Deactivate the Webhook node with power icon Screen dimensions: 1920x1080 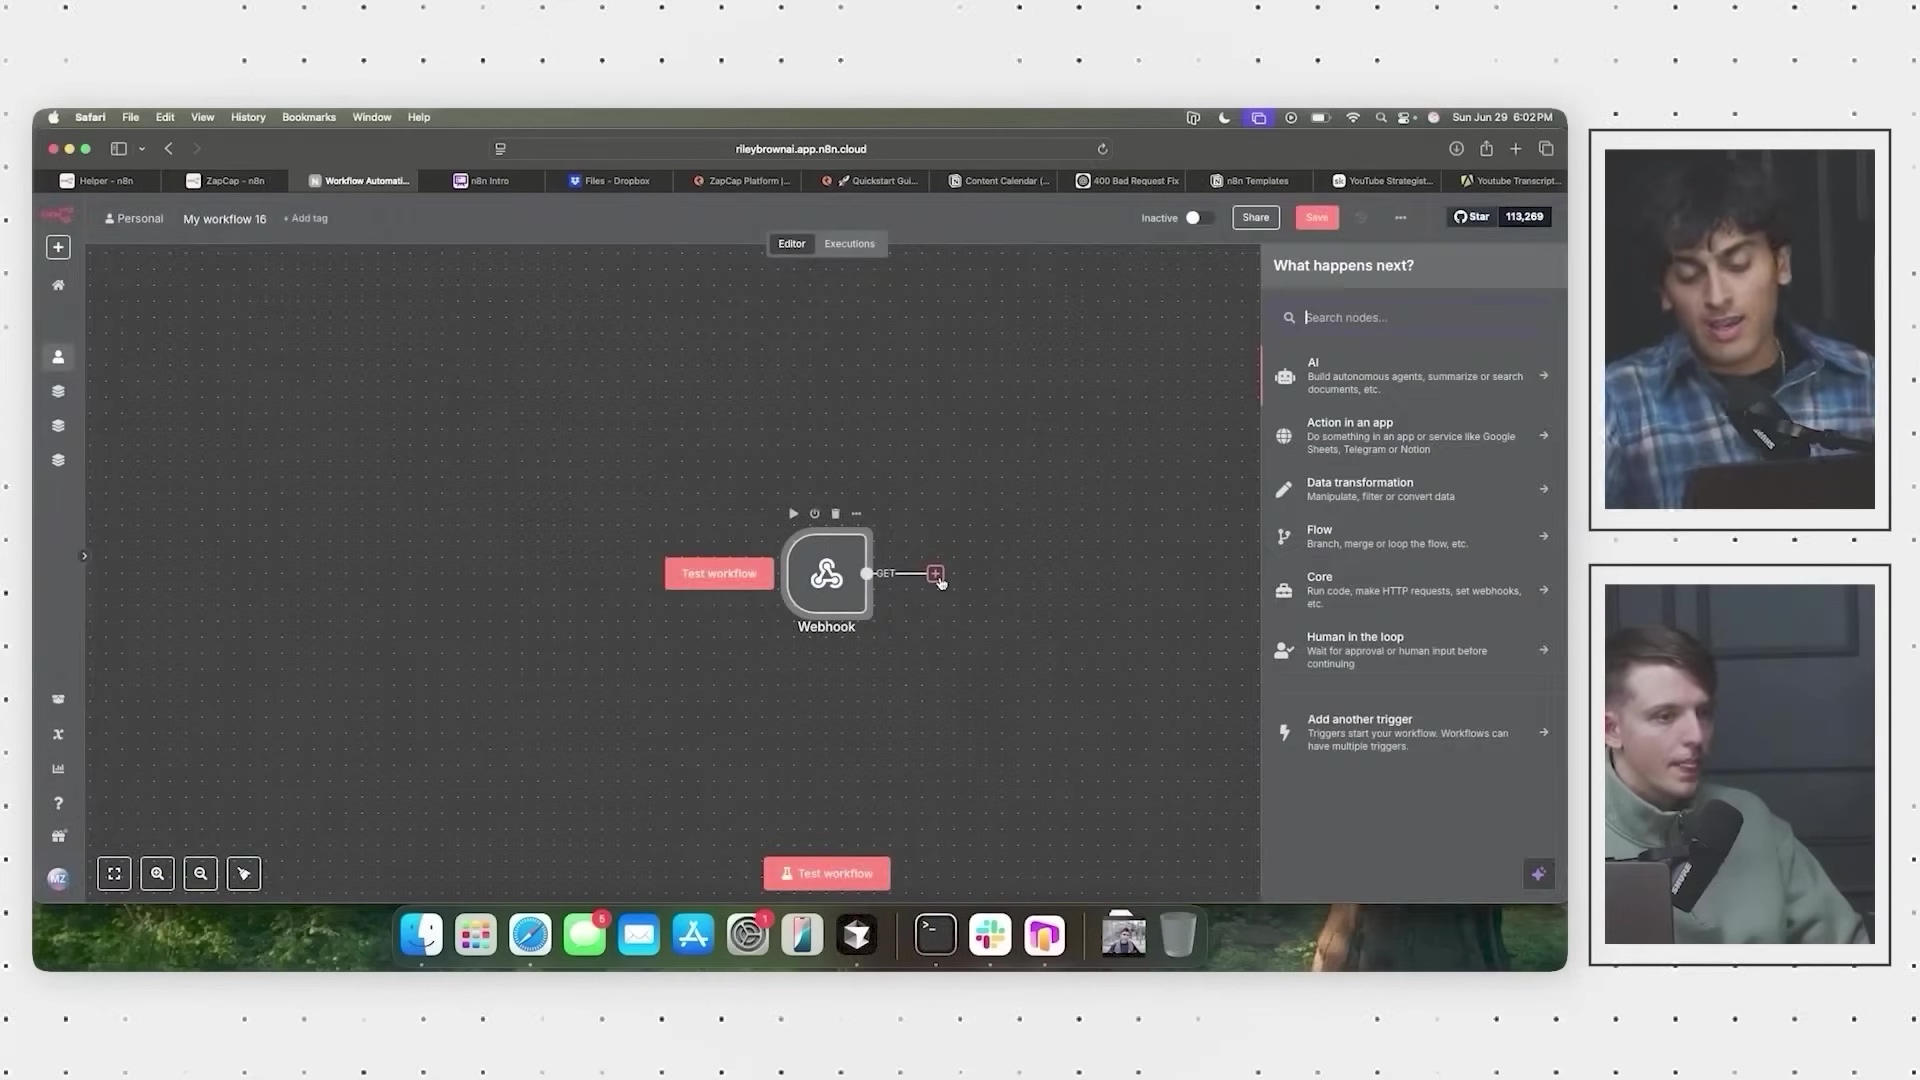click(x=814, y=513)
